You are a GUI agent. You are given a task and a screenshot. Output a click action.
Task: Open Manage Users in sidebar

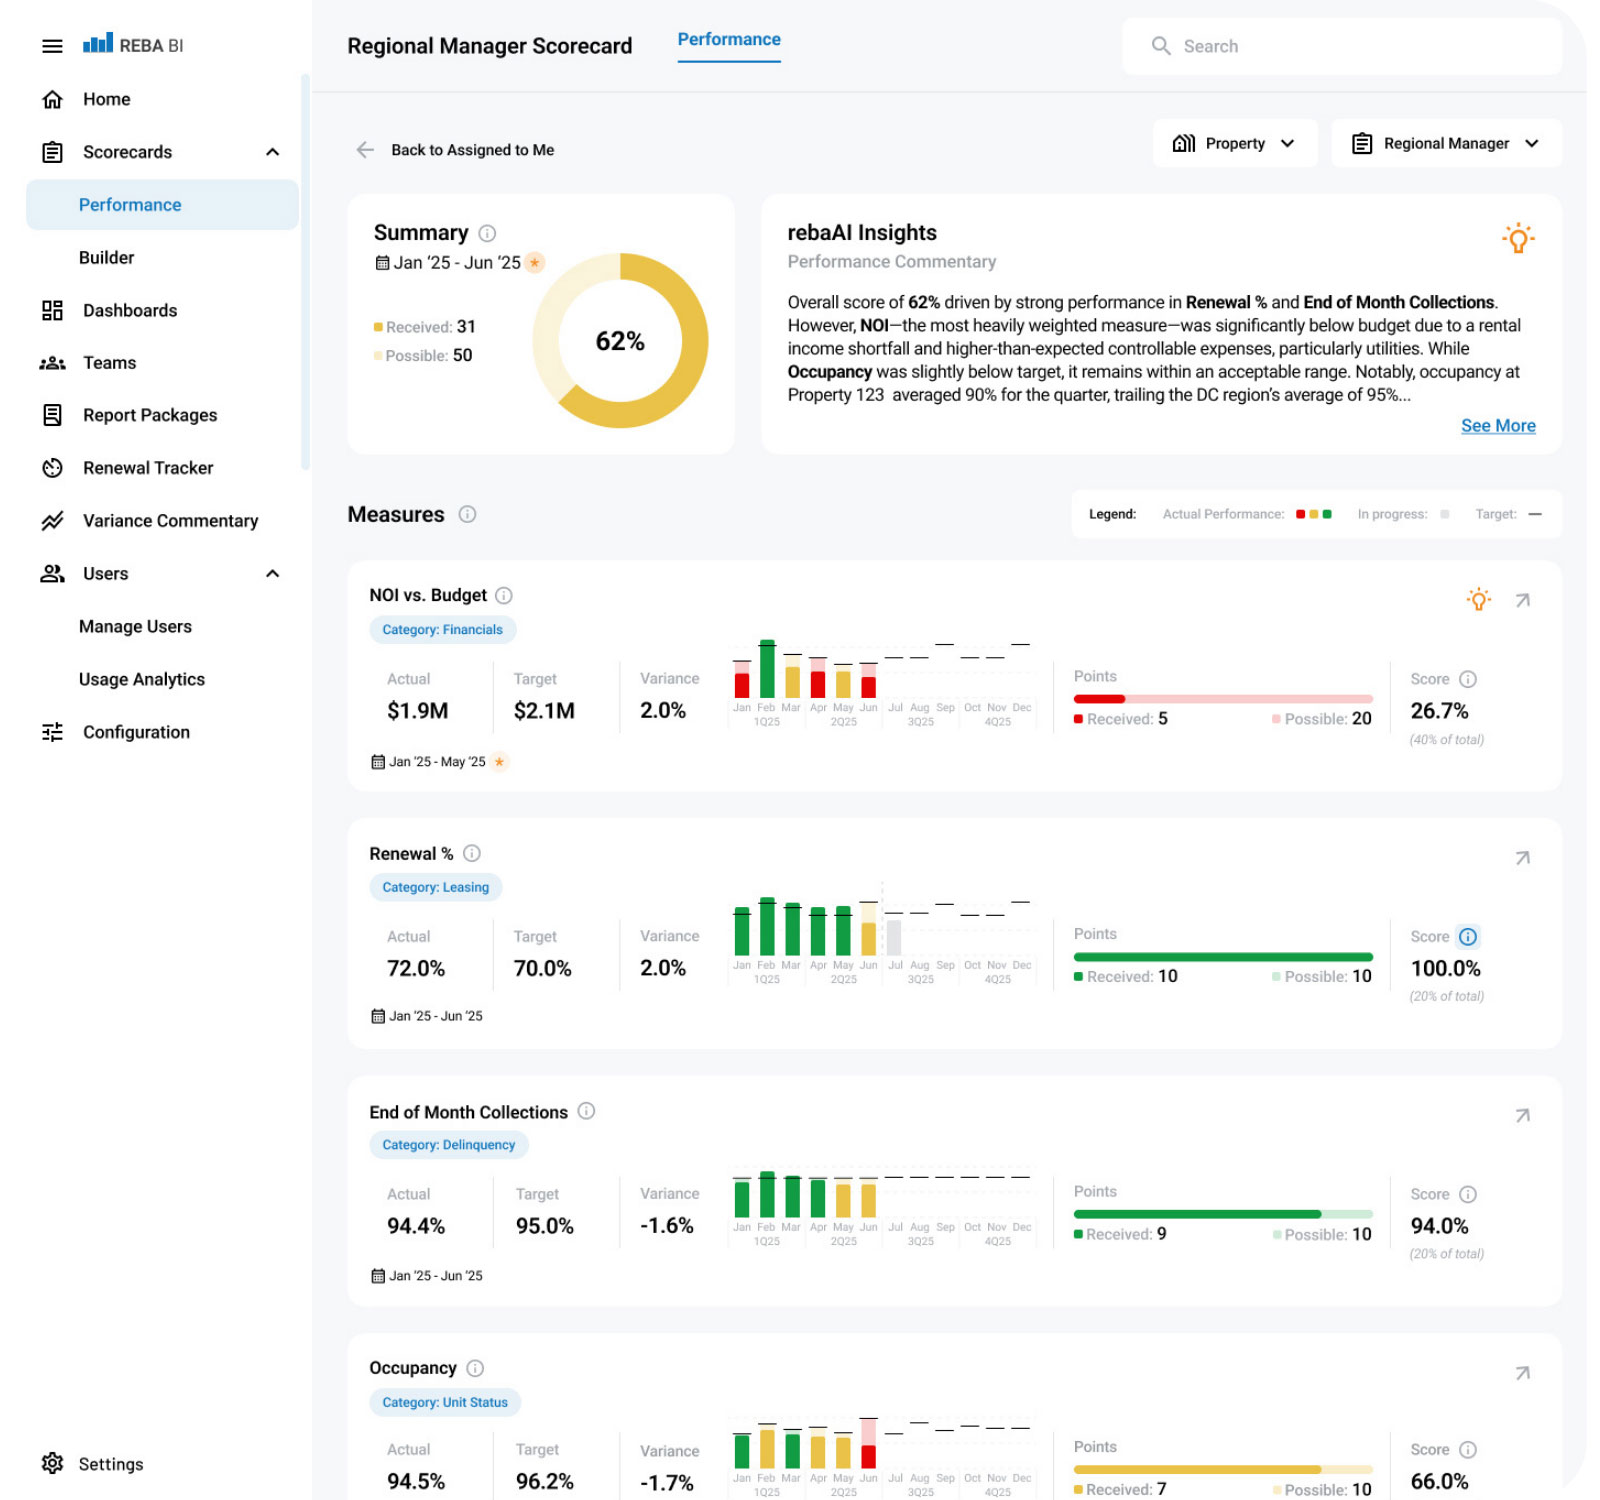click(135, 627)
